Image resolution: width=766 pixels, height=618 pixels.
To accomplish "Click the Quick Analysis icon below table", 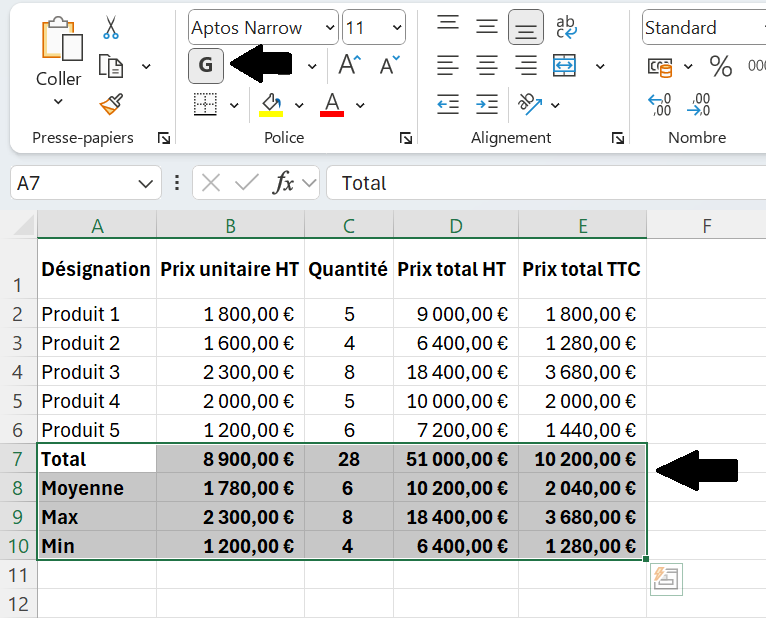I will point(666,579).
